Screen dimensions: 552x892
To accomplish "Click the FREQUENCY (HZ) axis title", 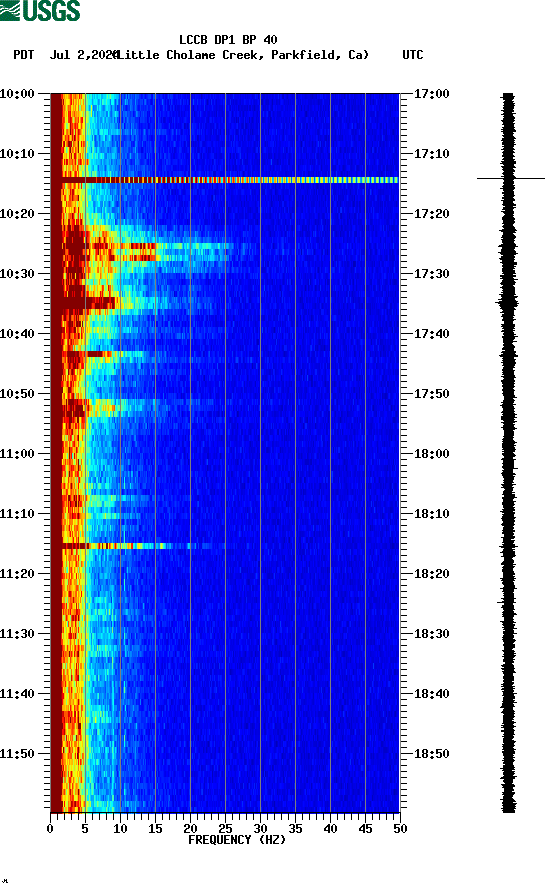I will pyautogui.click(x=237, y=840).
